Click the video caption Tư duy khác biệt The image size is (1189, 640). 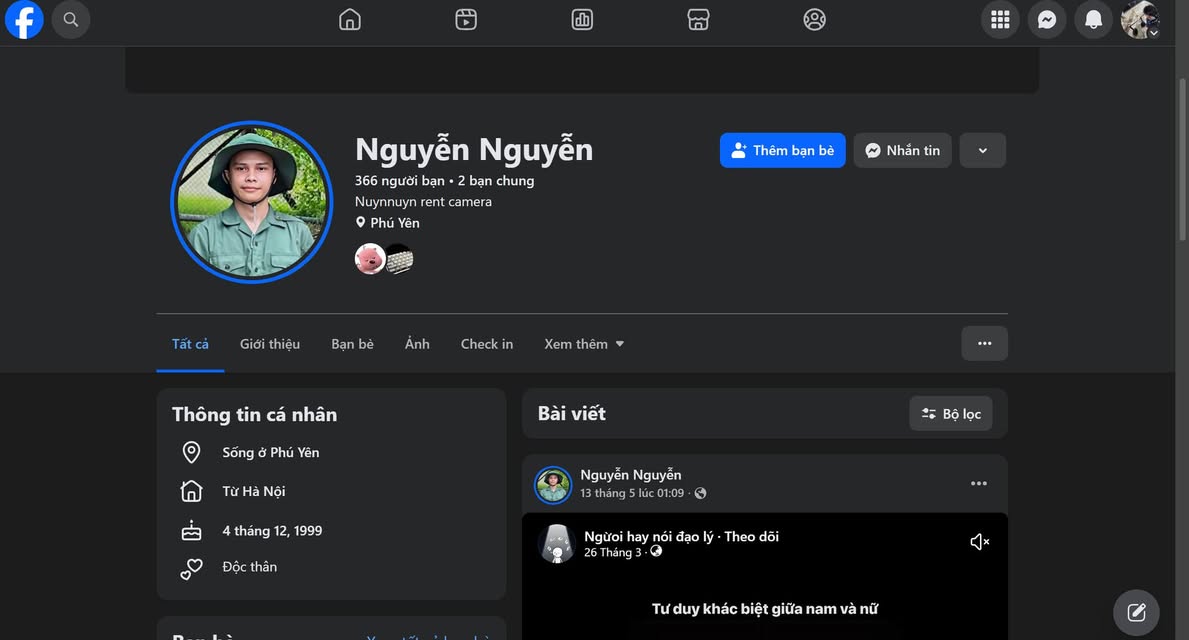[x=765, y=609]
